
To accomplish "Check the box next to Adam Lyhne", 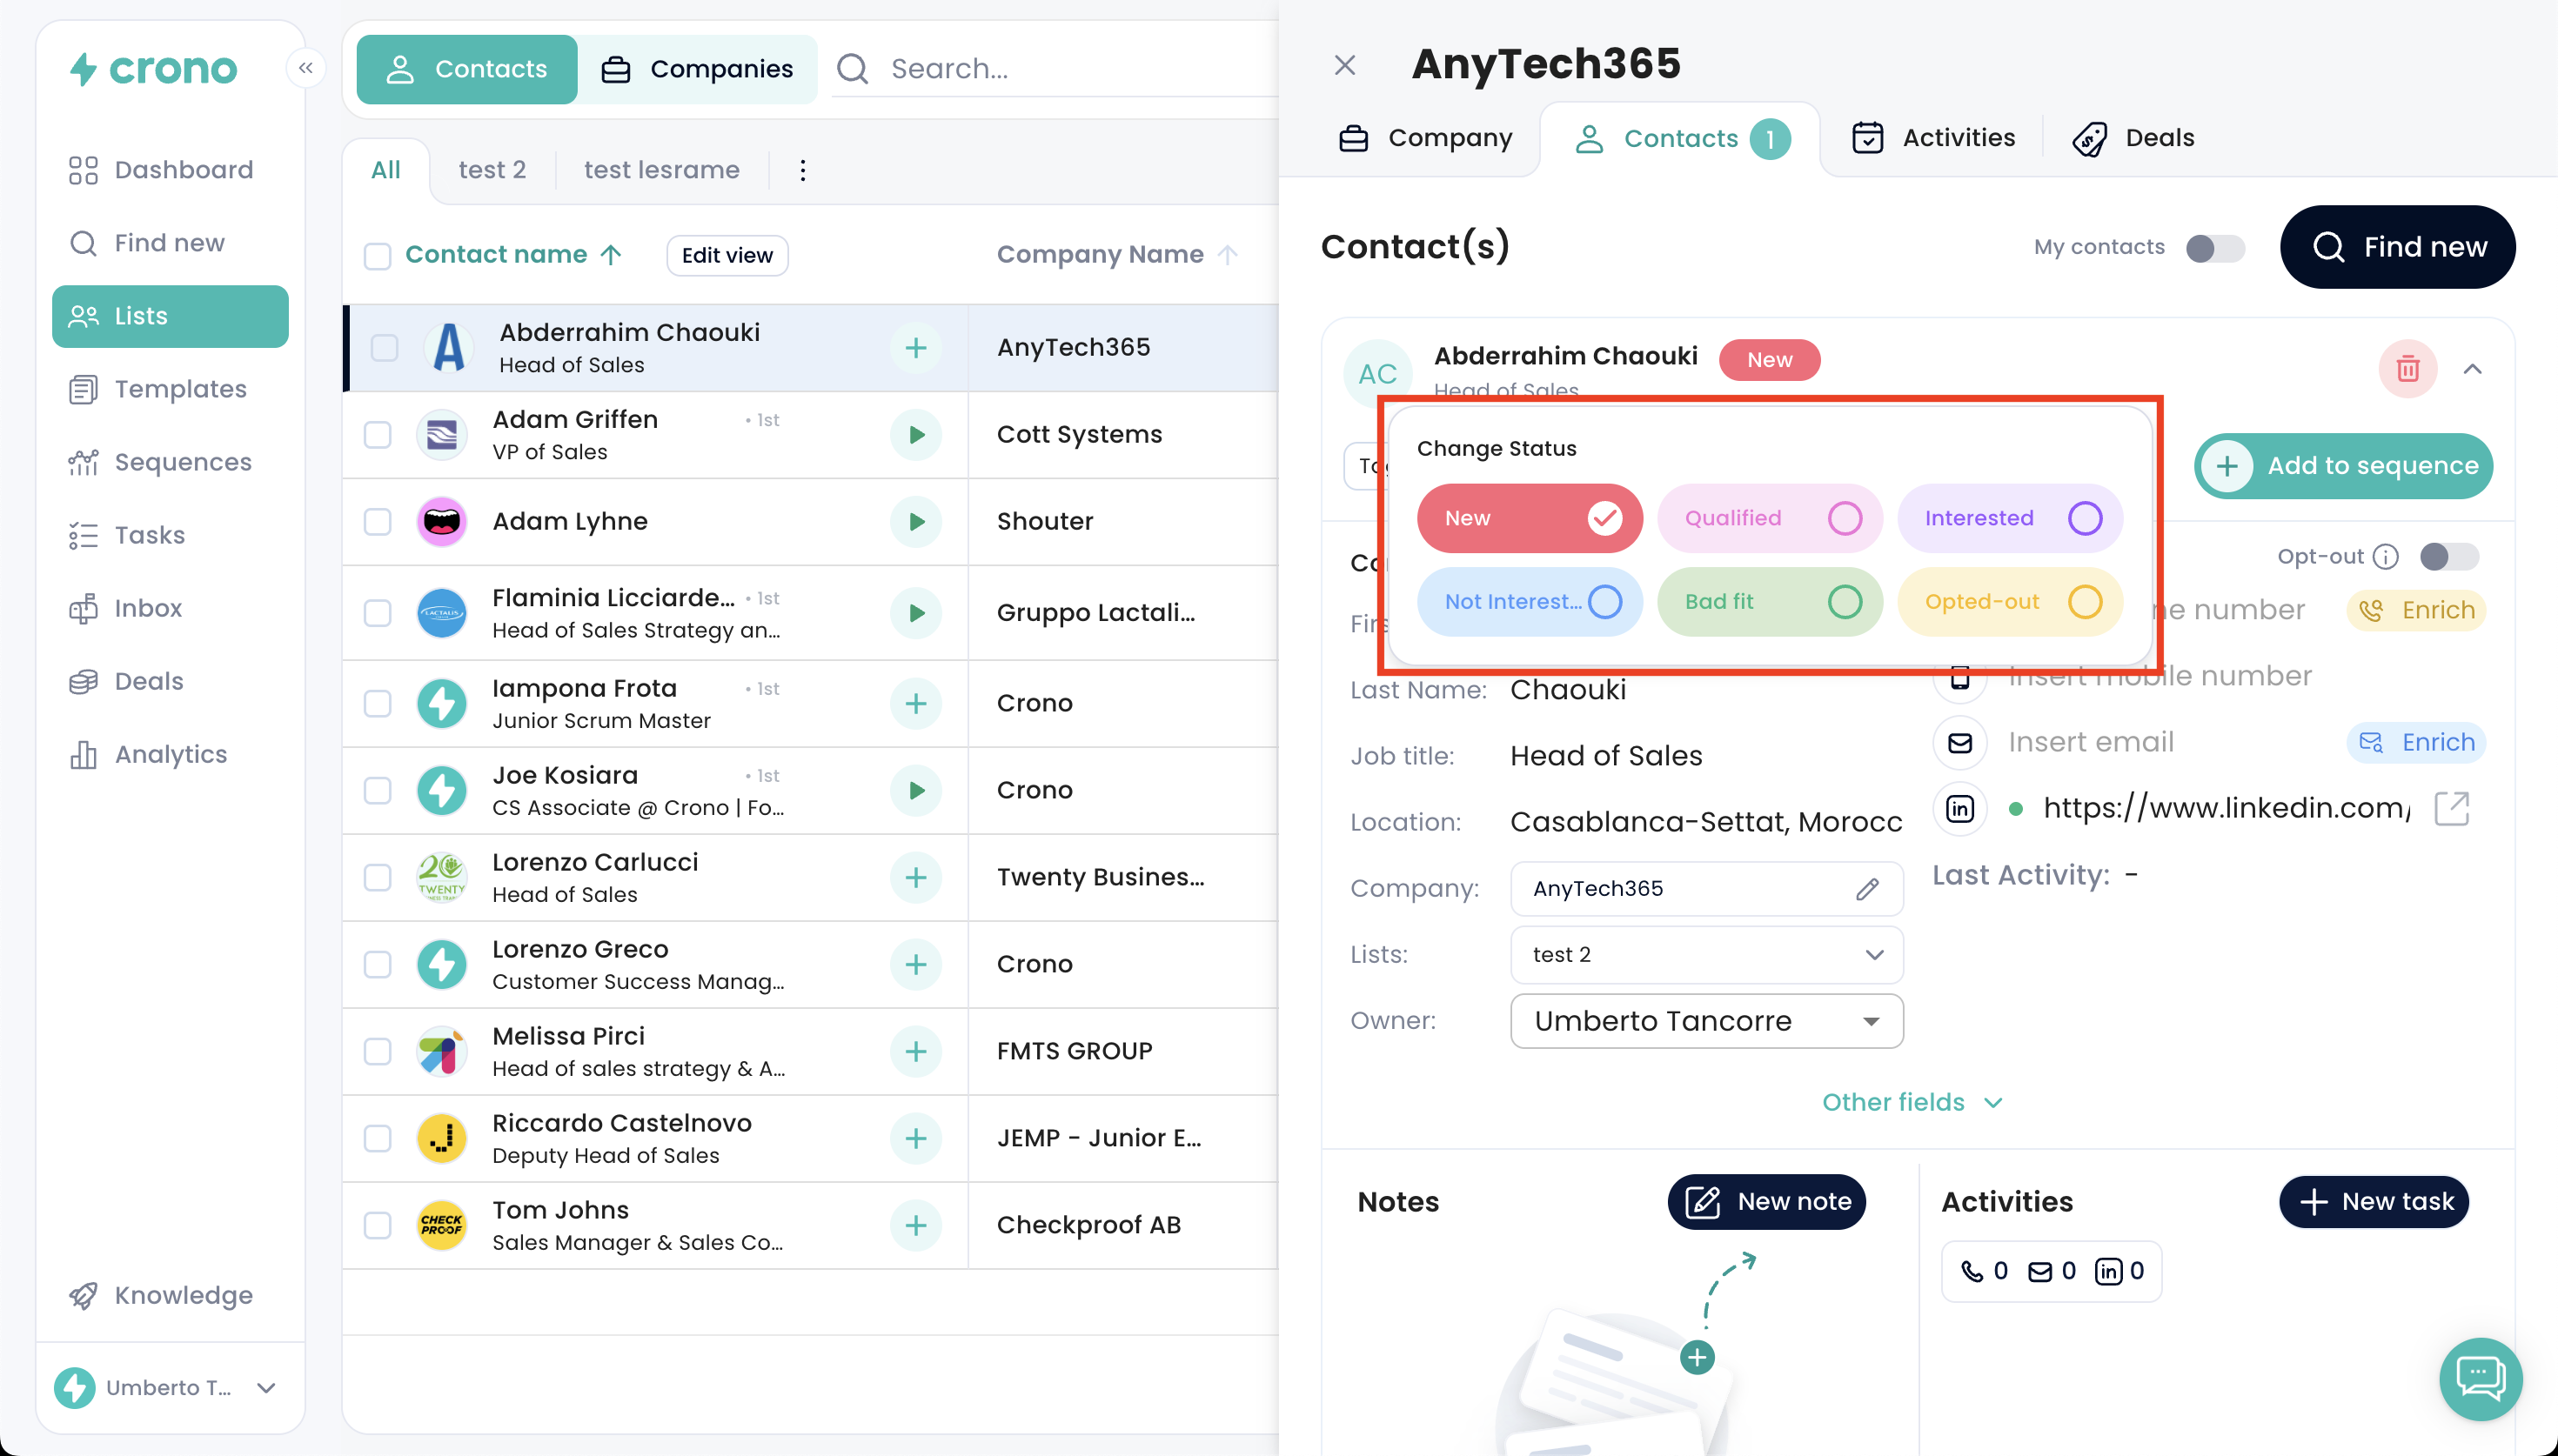I will [378, 522].
